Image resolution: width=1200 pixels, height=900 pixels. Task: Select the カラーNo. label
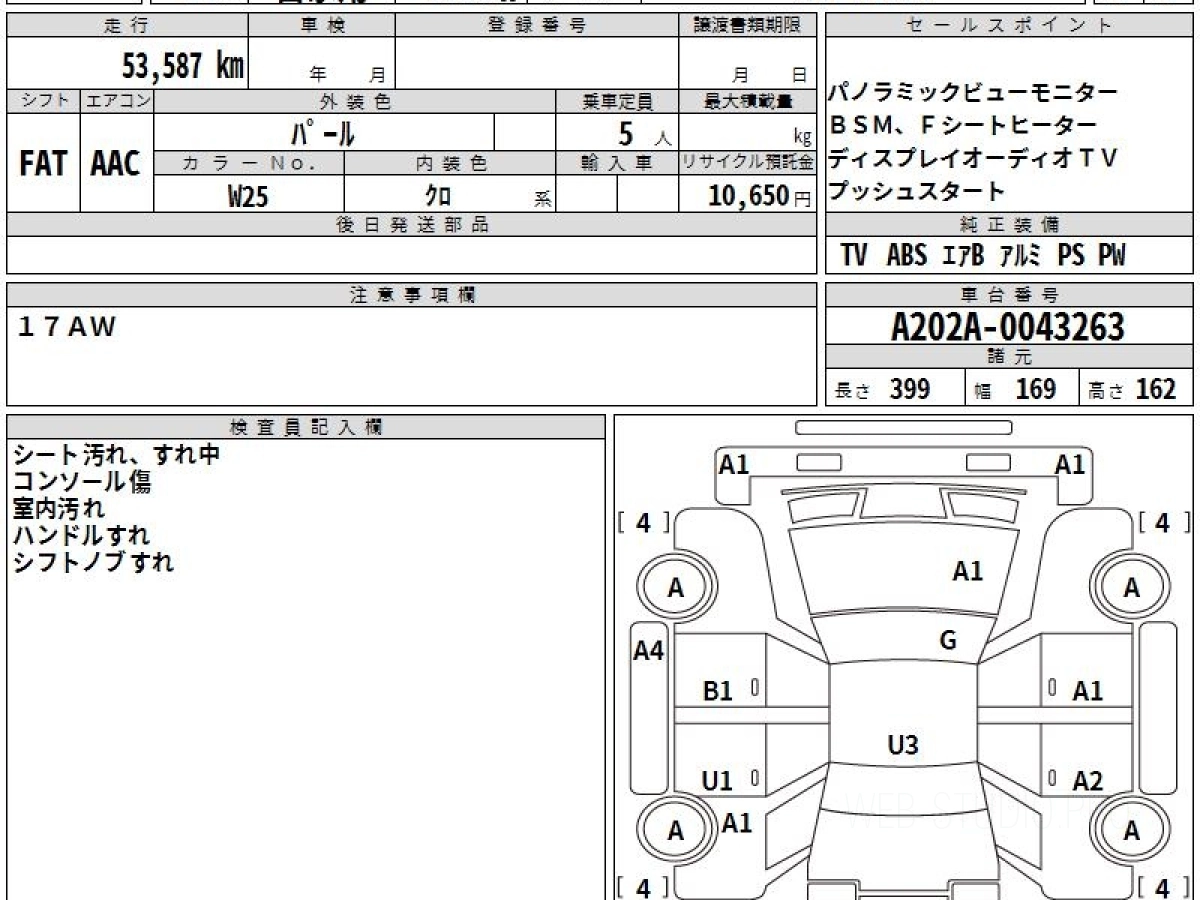[x=249, y=163]
